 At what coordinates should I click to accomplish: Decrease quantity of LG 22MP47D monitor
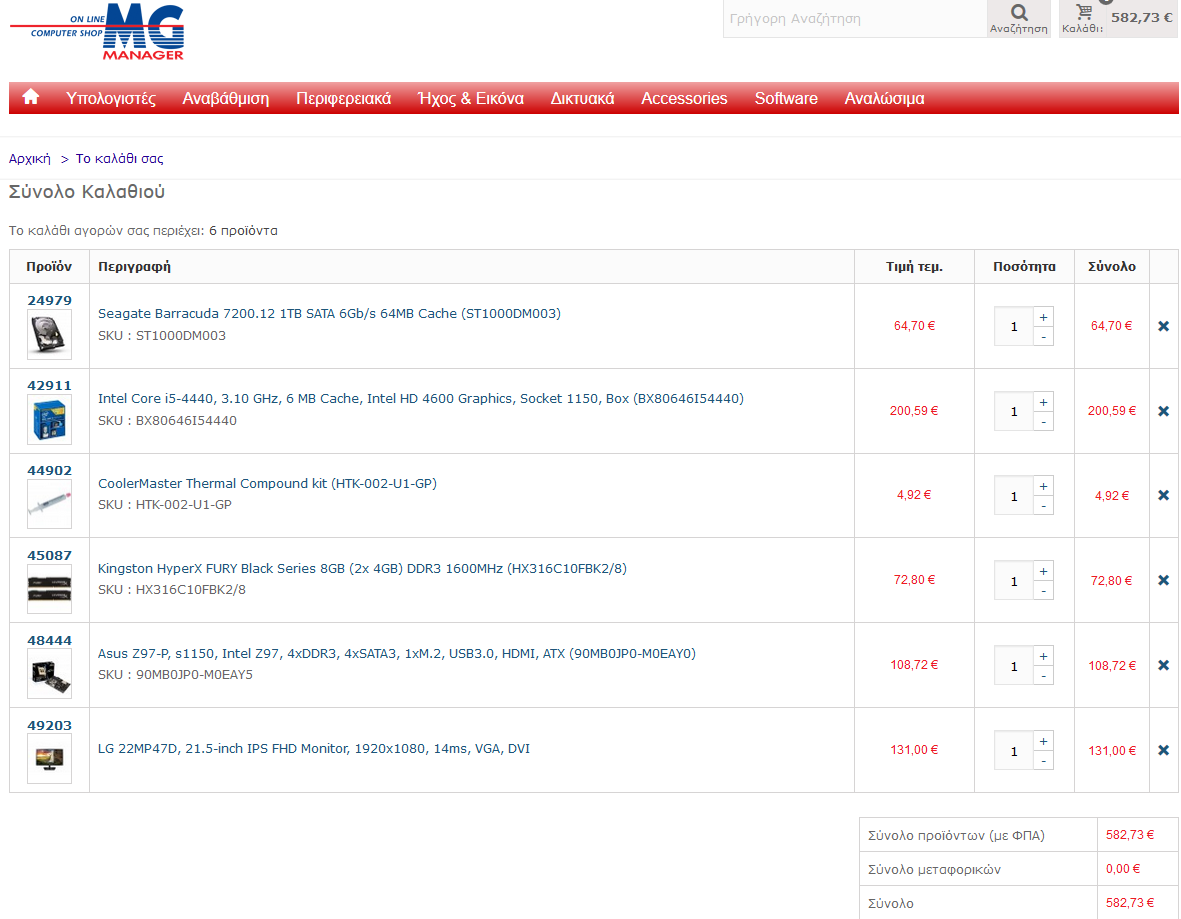point(1043,762)
